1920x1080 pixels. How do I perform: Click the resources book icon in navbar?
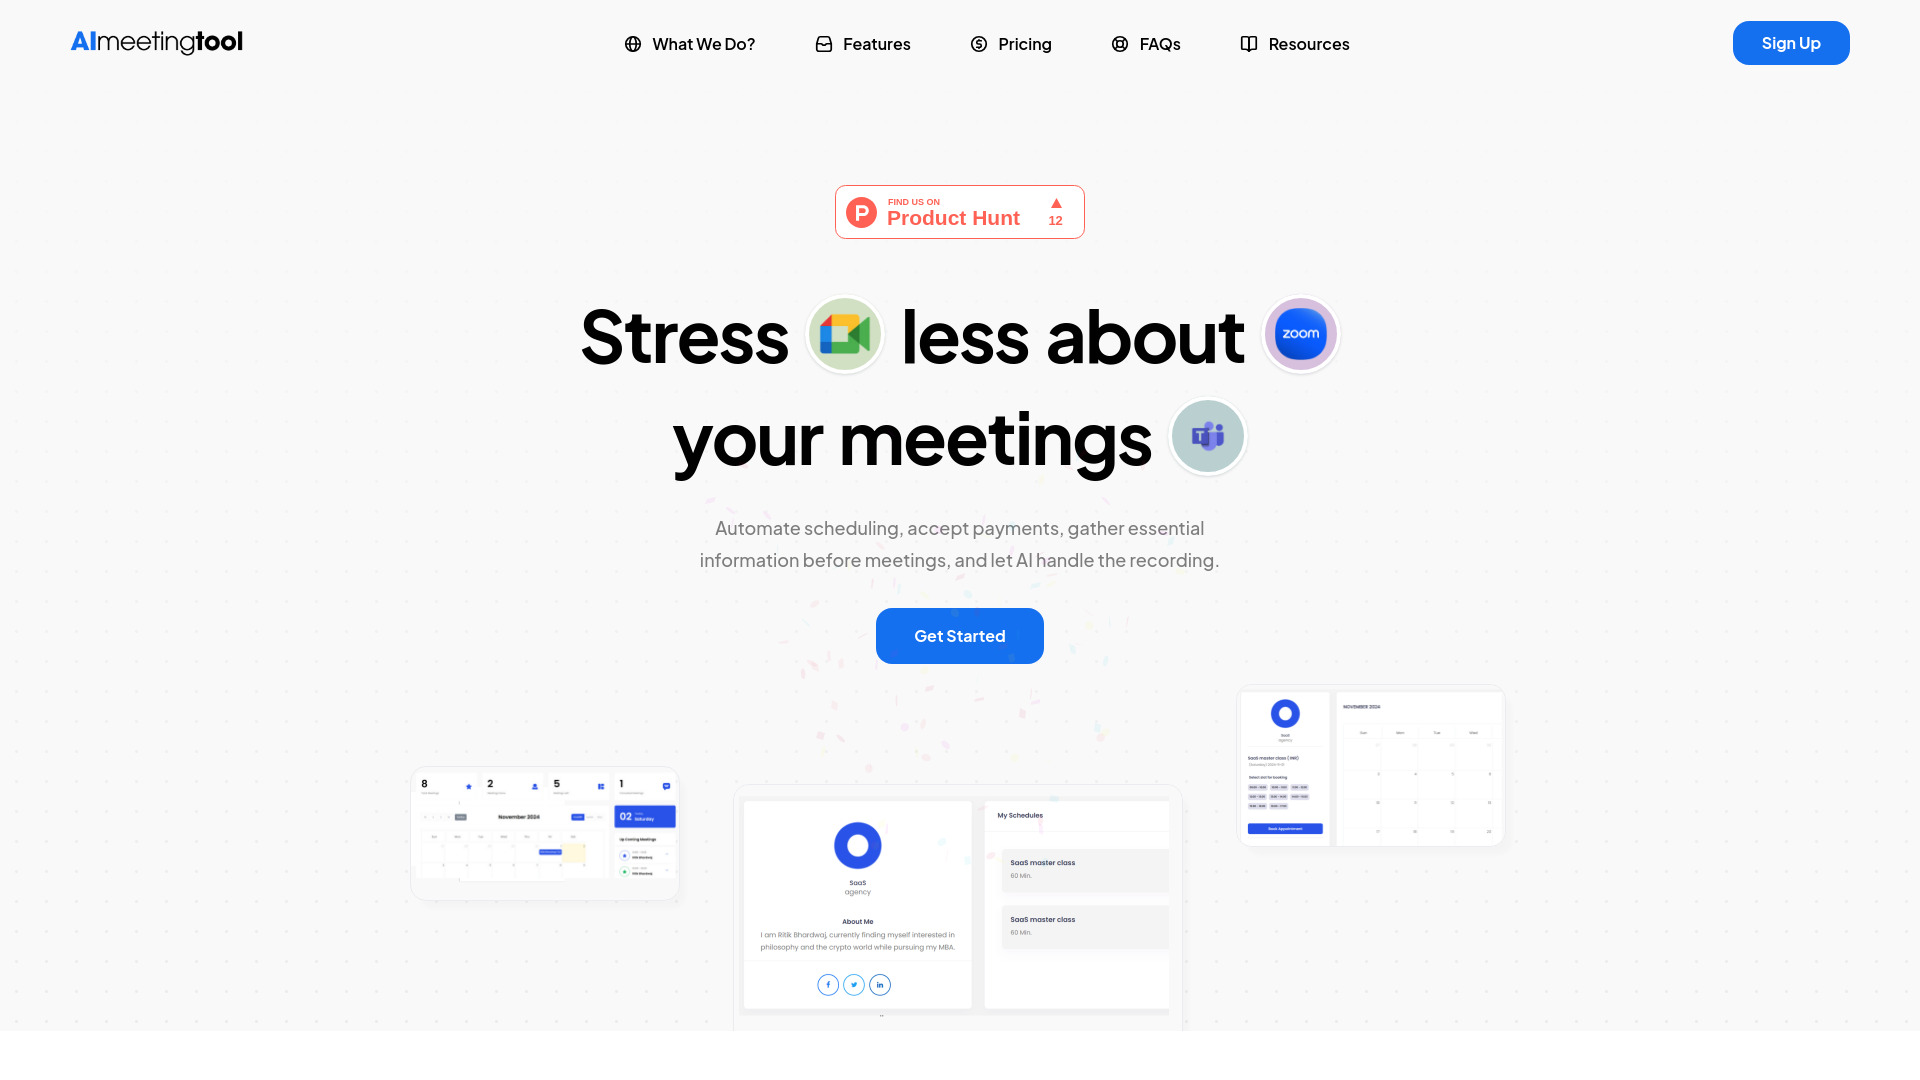point(1249,44)
